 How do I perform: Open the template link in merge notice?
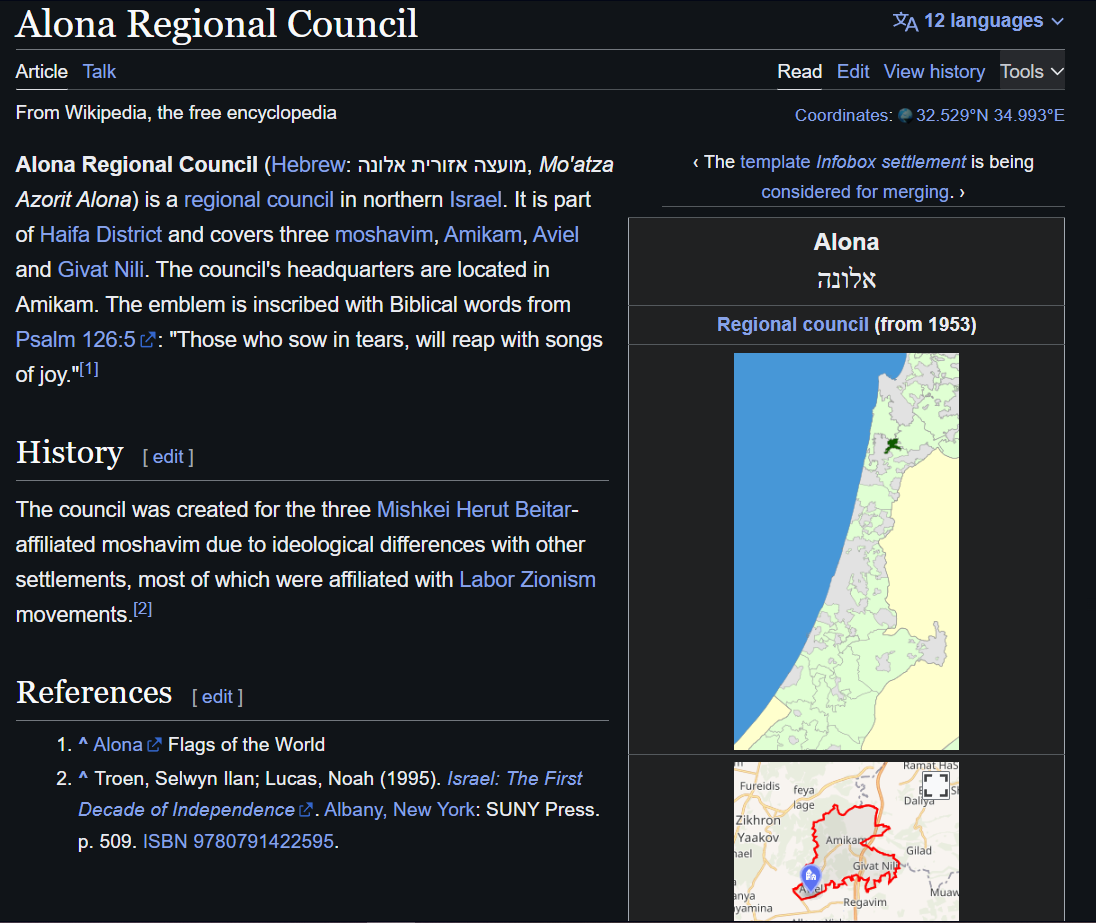pos(774,162)
